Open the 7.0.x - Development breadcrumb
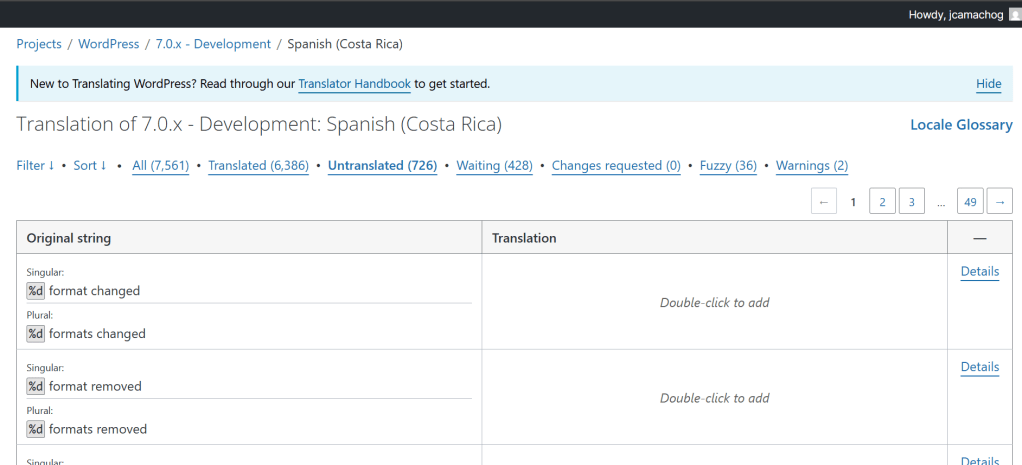This screenshot has width=1022, height=465. click(213, 44)
